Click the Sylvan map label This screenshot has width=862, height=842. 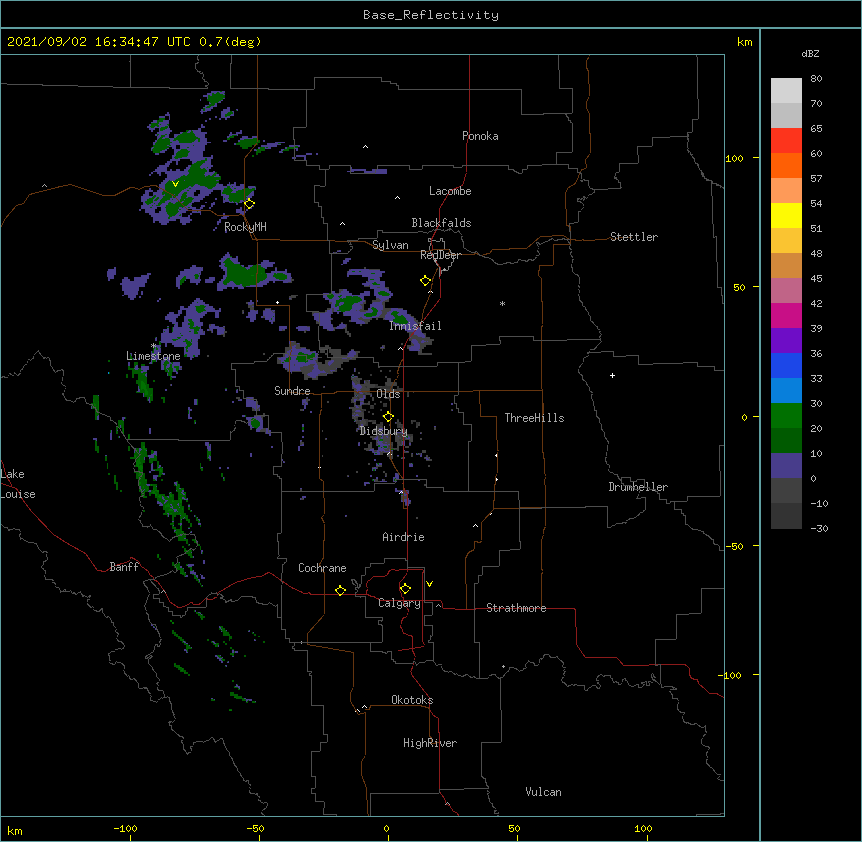390,245
